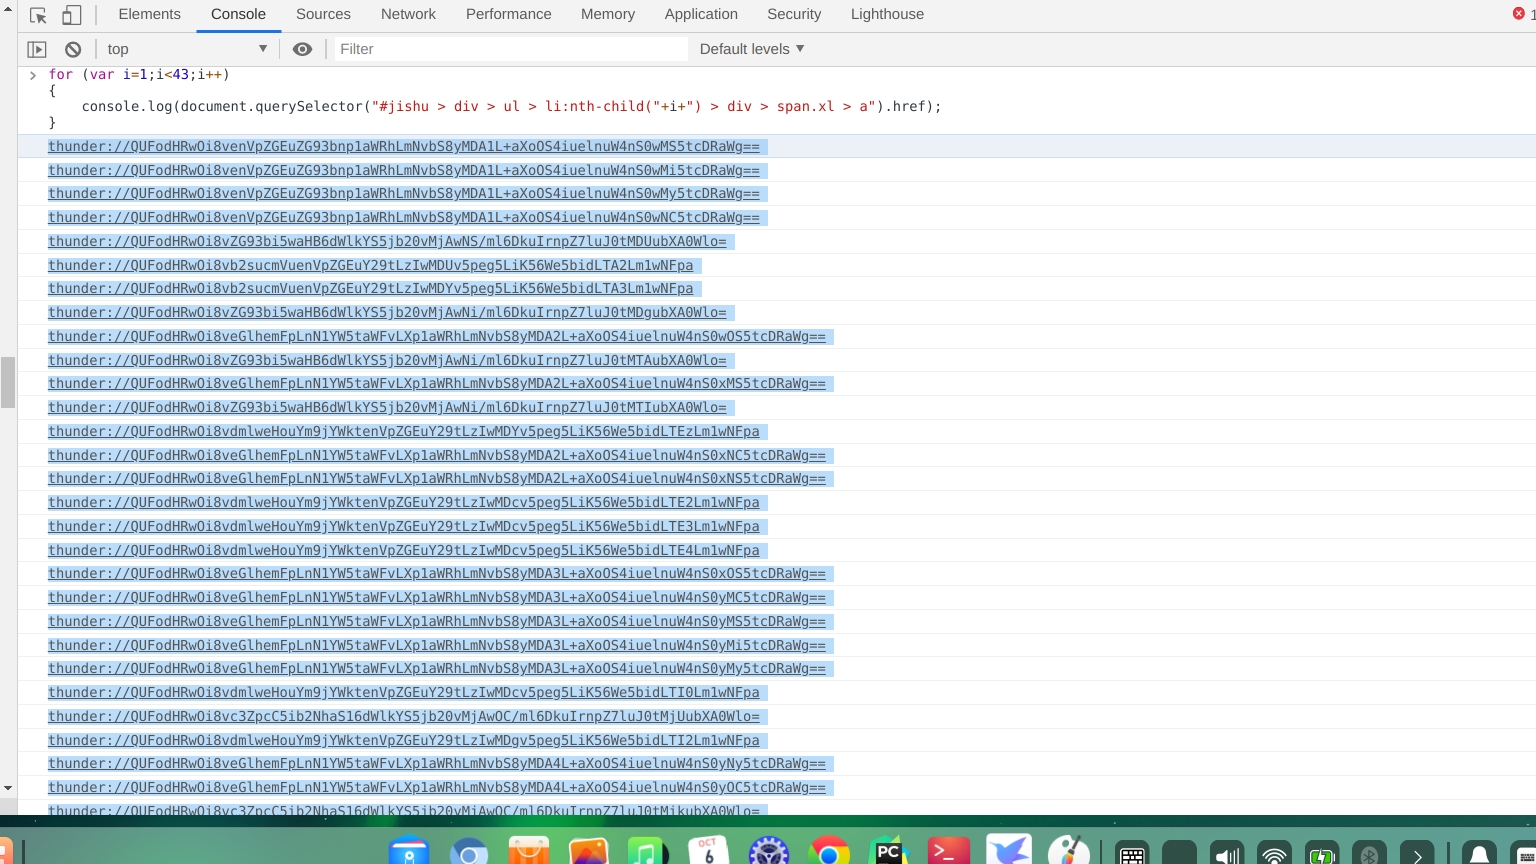The height and width of the screenshot is (864, 1536).
Task: Click the thunder link ending S0xNS5tcDRaWg==
Action: (437, 479)
